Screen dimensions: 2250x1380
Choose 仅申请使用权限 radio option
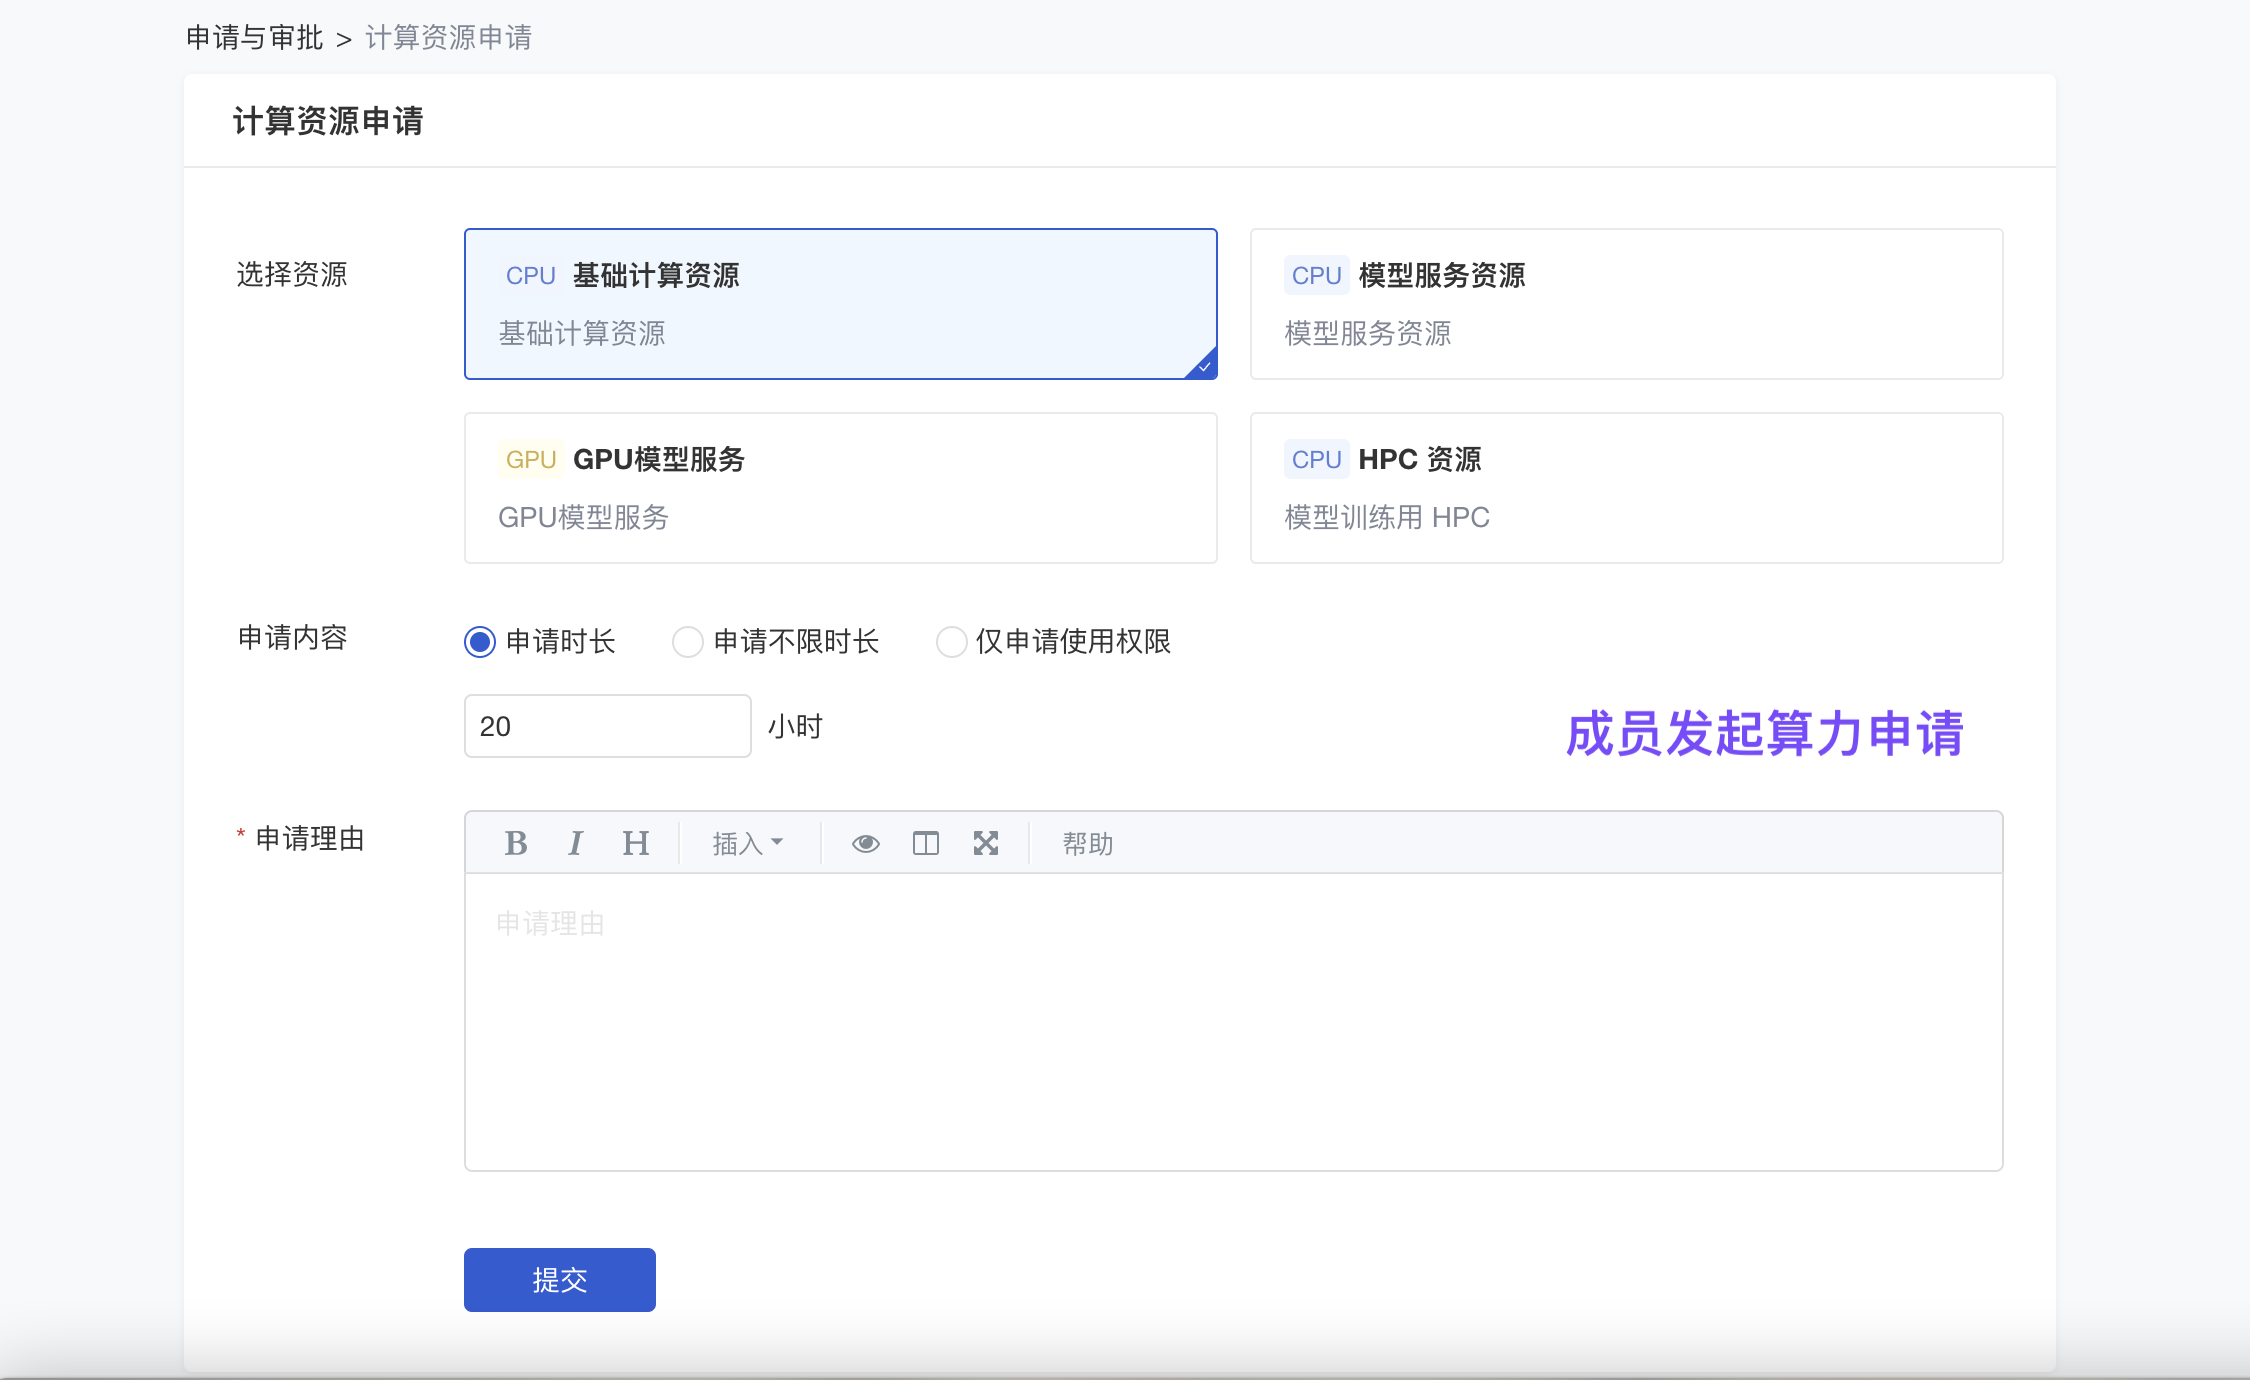coord(951,641)
